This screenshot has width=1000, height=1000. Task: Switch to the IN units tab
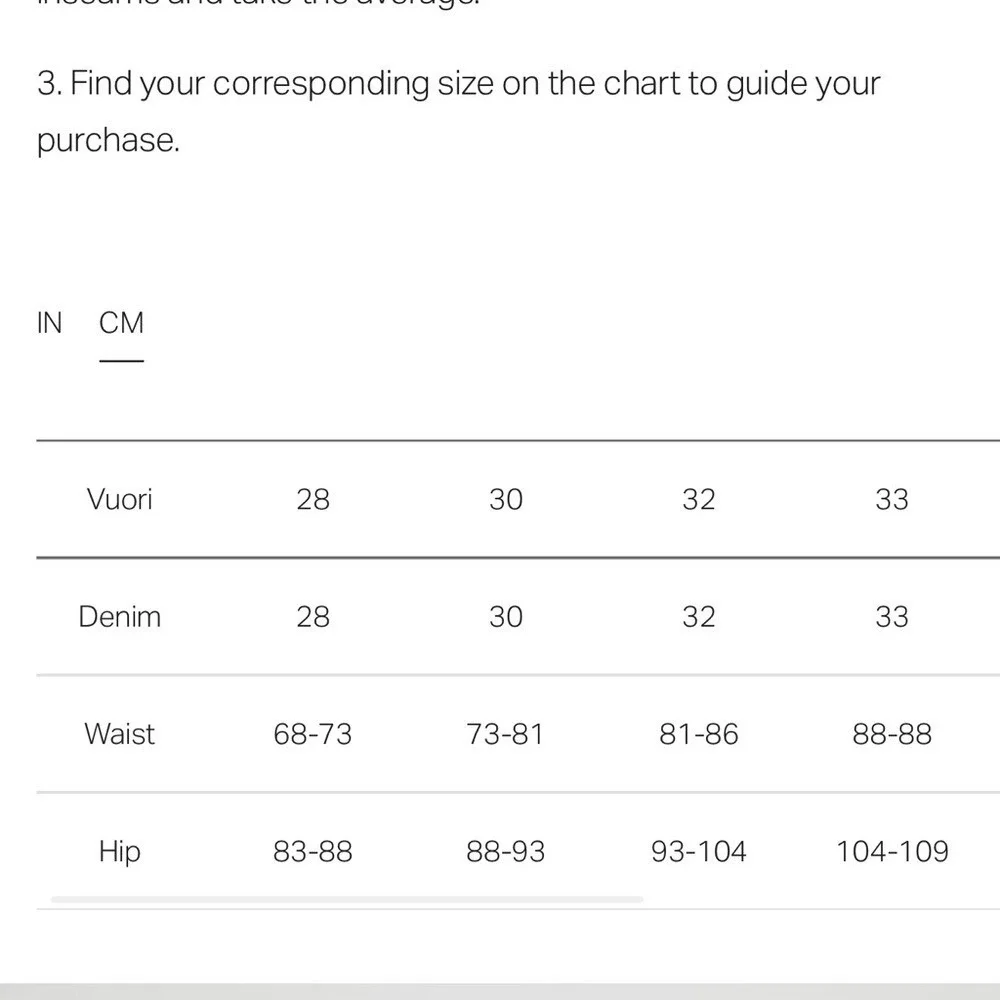[x=49, y=323]
